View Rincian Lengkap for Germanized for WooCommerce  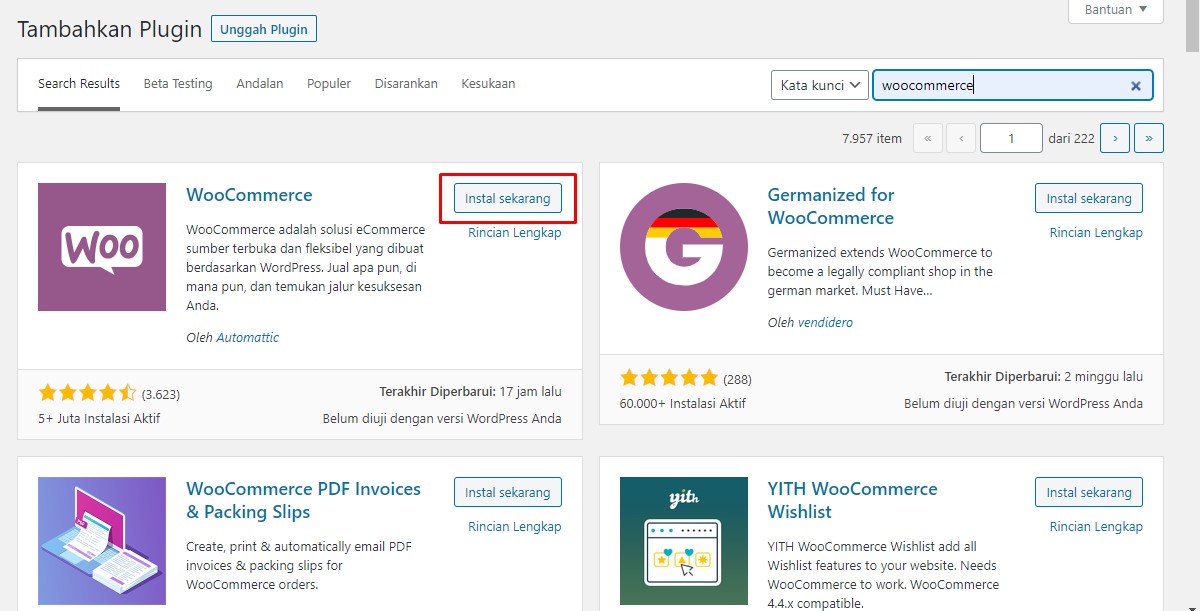click(x=1096, y=233)
